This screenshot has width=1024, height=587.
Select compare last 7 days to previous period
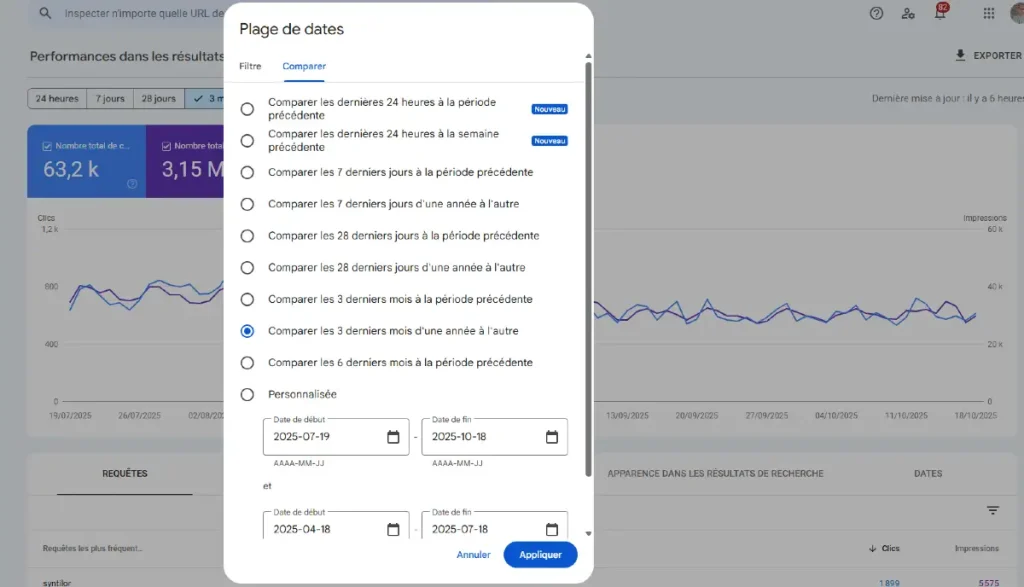coord(247,172)
